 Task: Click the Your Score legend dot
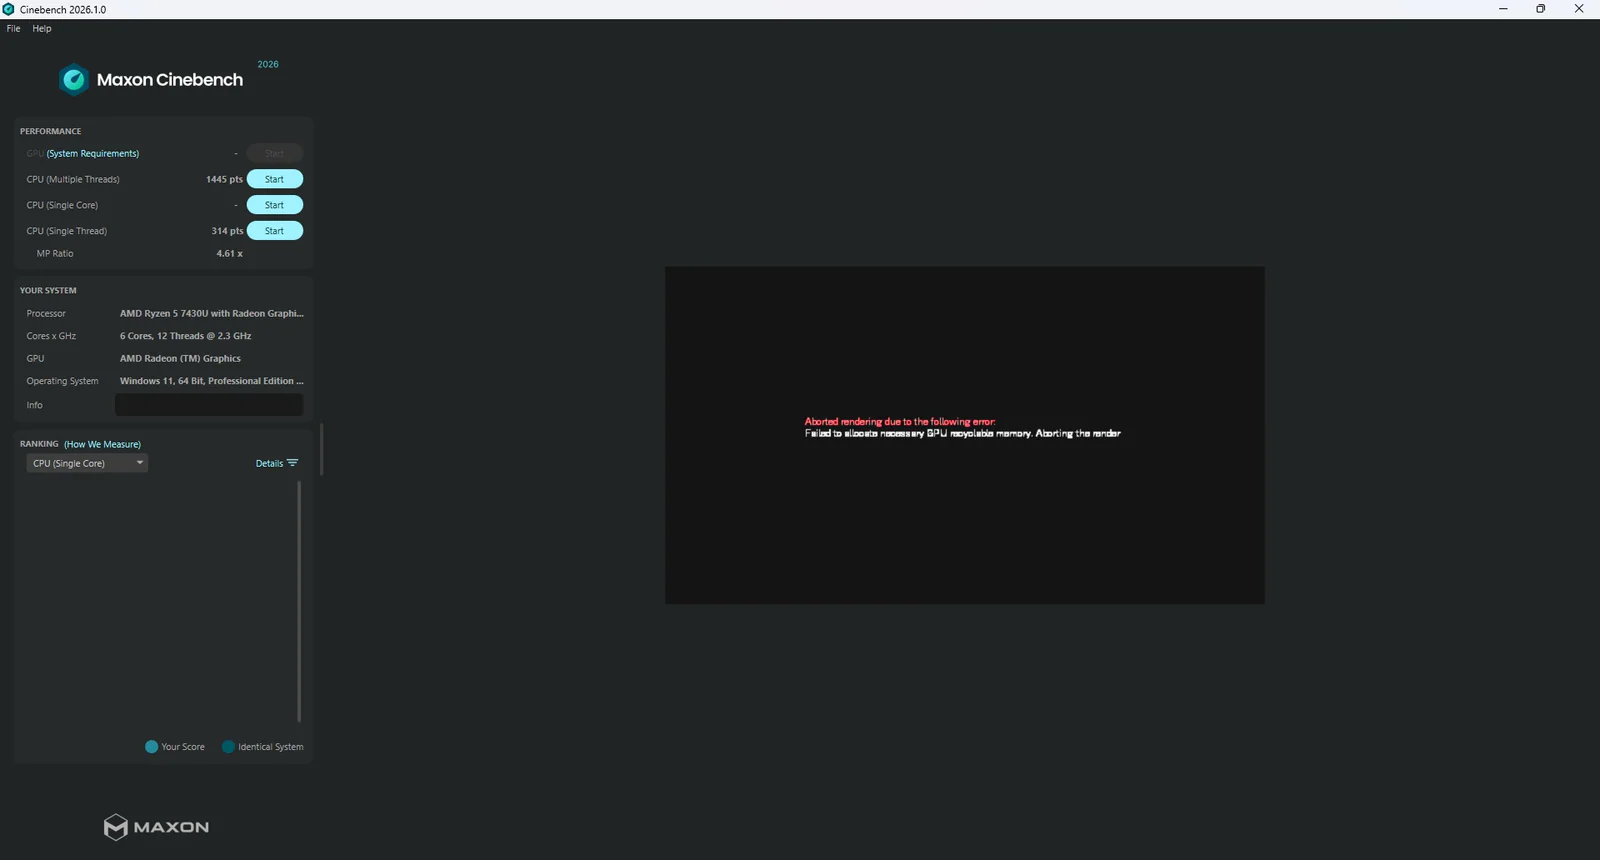click(x=151, y=747)
